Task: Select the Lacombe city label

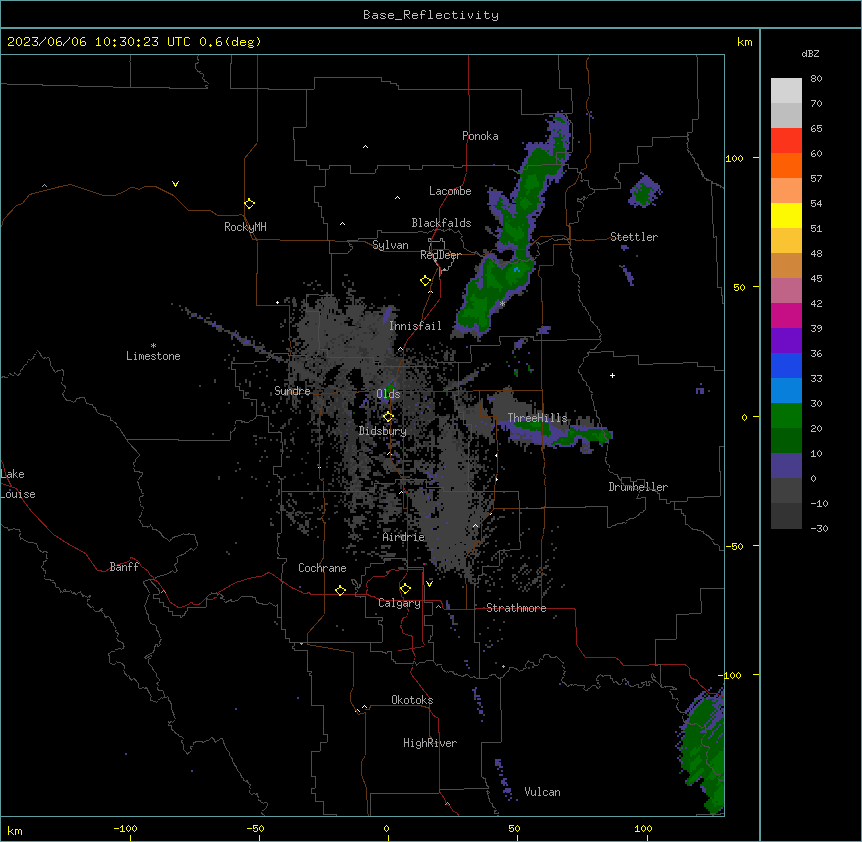Action: [x=450, y=191]
